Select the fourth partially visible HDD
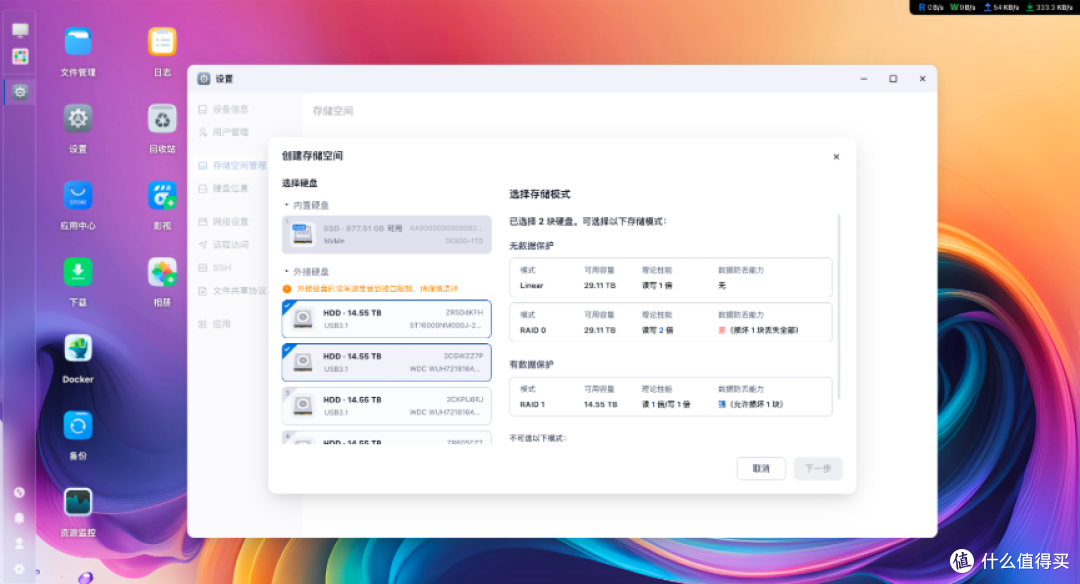 [386, 437]
